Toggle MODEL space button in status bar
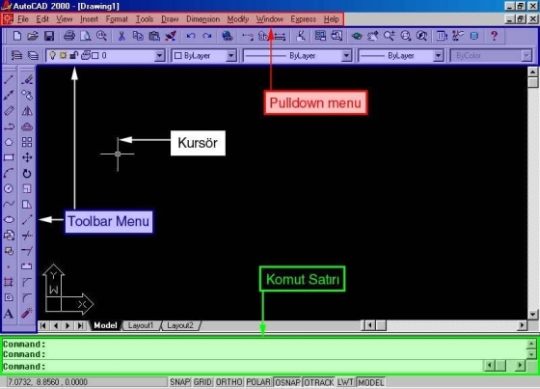This screenshot has height=389, width=540. coord(371,382)
